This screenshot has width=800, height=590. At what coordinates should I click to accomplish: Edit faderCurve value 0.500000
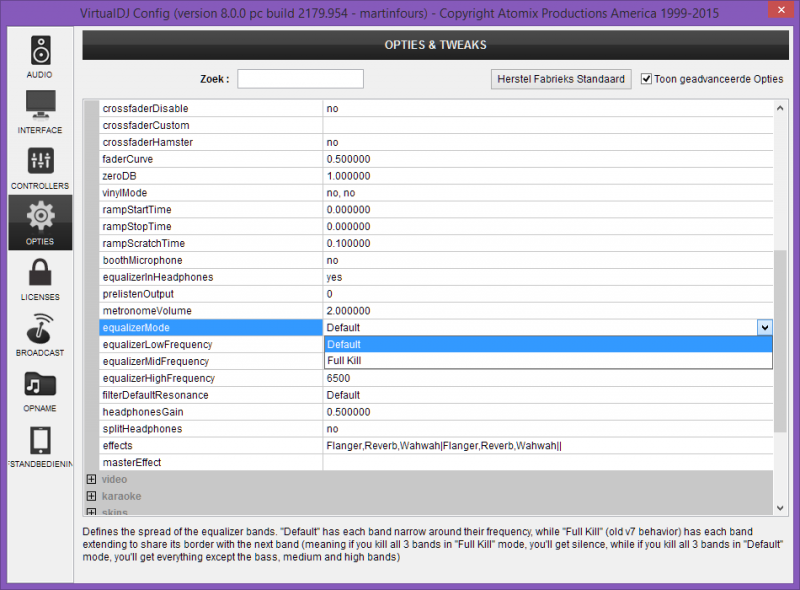548,159
